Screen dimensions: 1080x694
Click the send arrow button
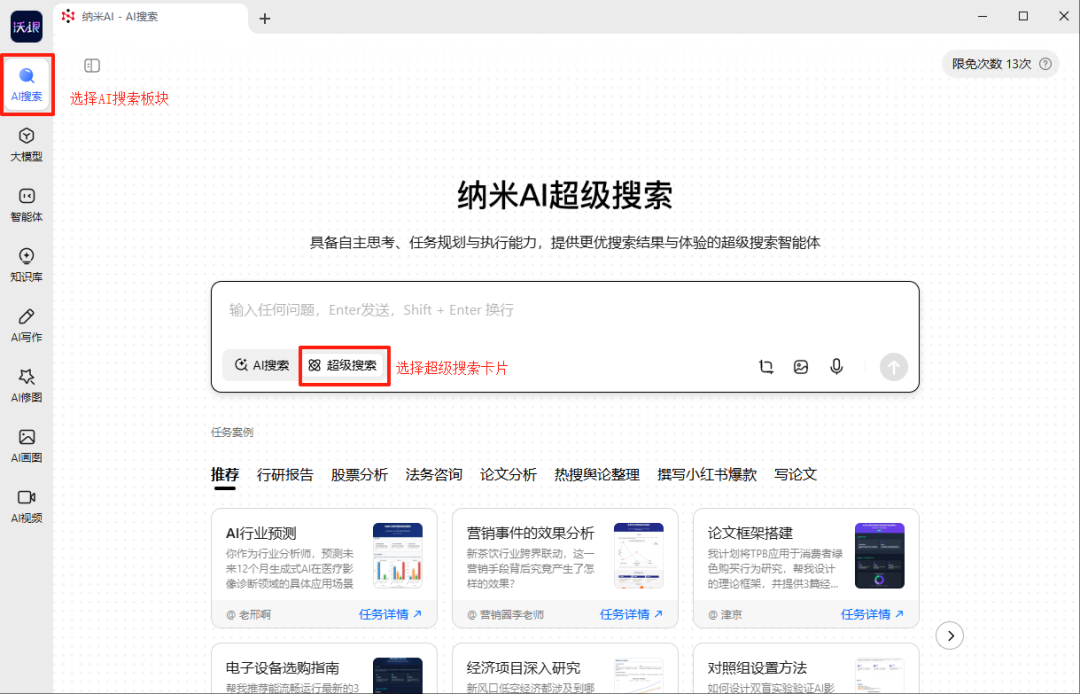(893, 367)
